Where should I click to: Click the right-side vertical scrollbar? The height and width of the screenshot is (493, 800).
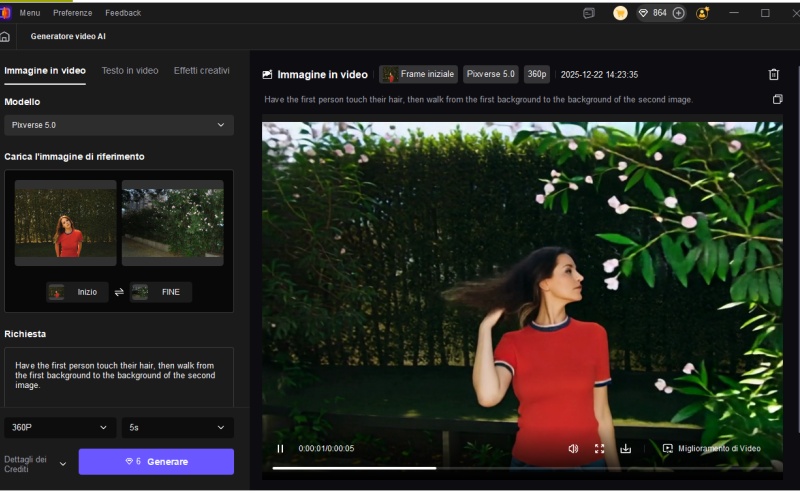click(x=797, y=250)
